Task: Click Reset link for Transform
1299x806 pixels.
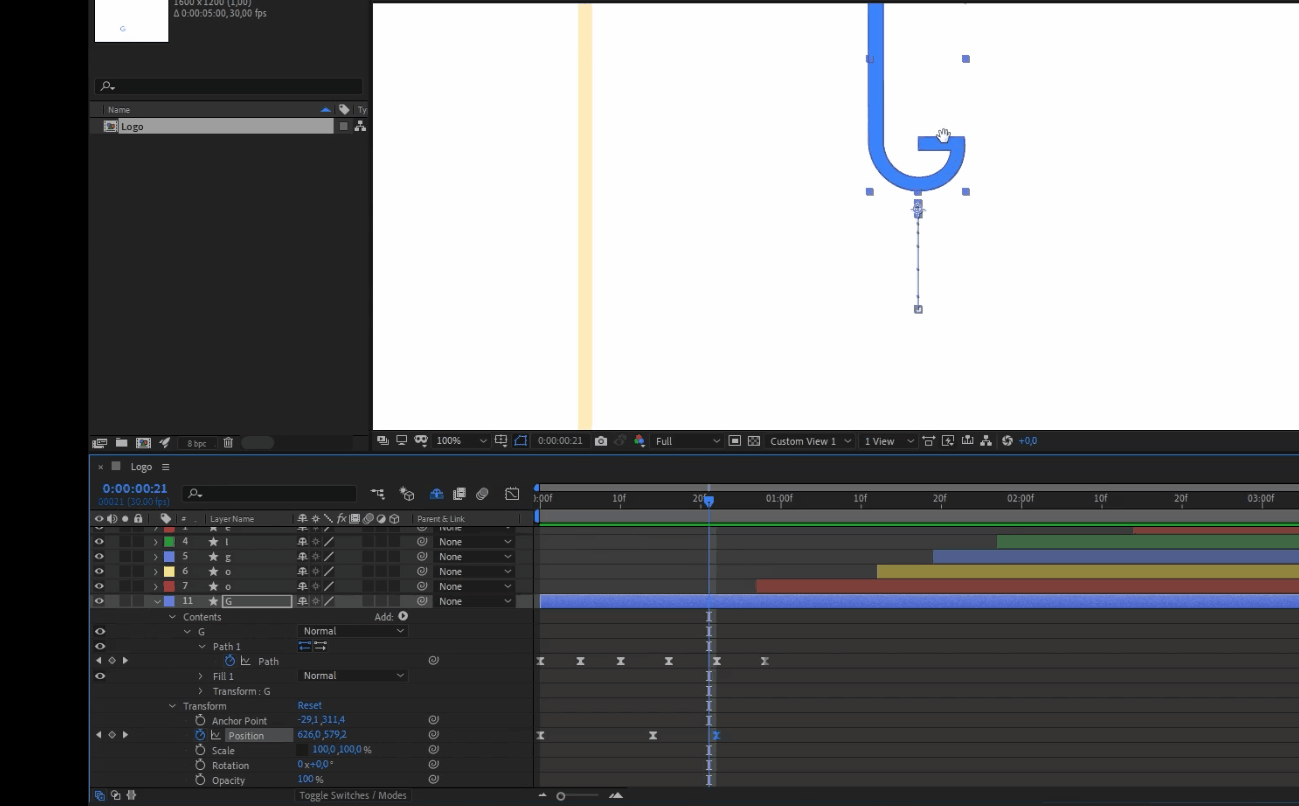Action: tap(309, 706)
